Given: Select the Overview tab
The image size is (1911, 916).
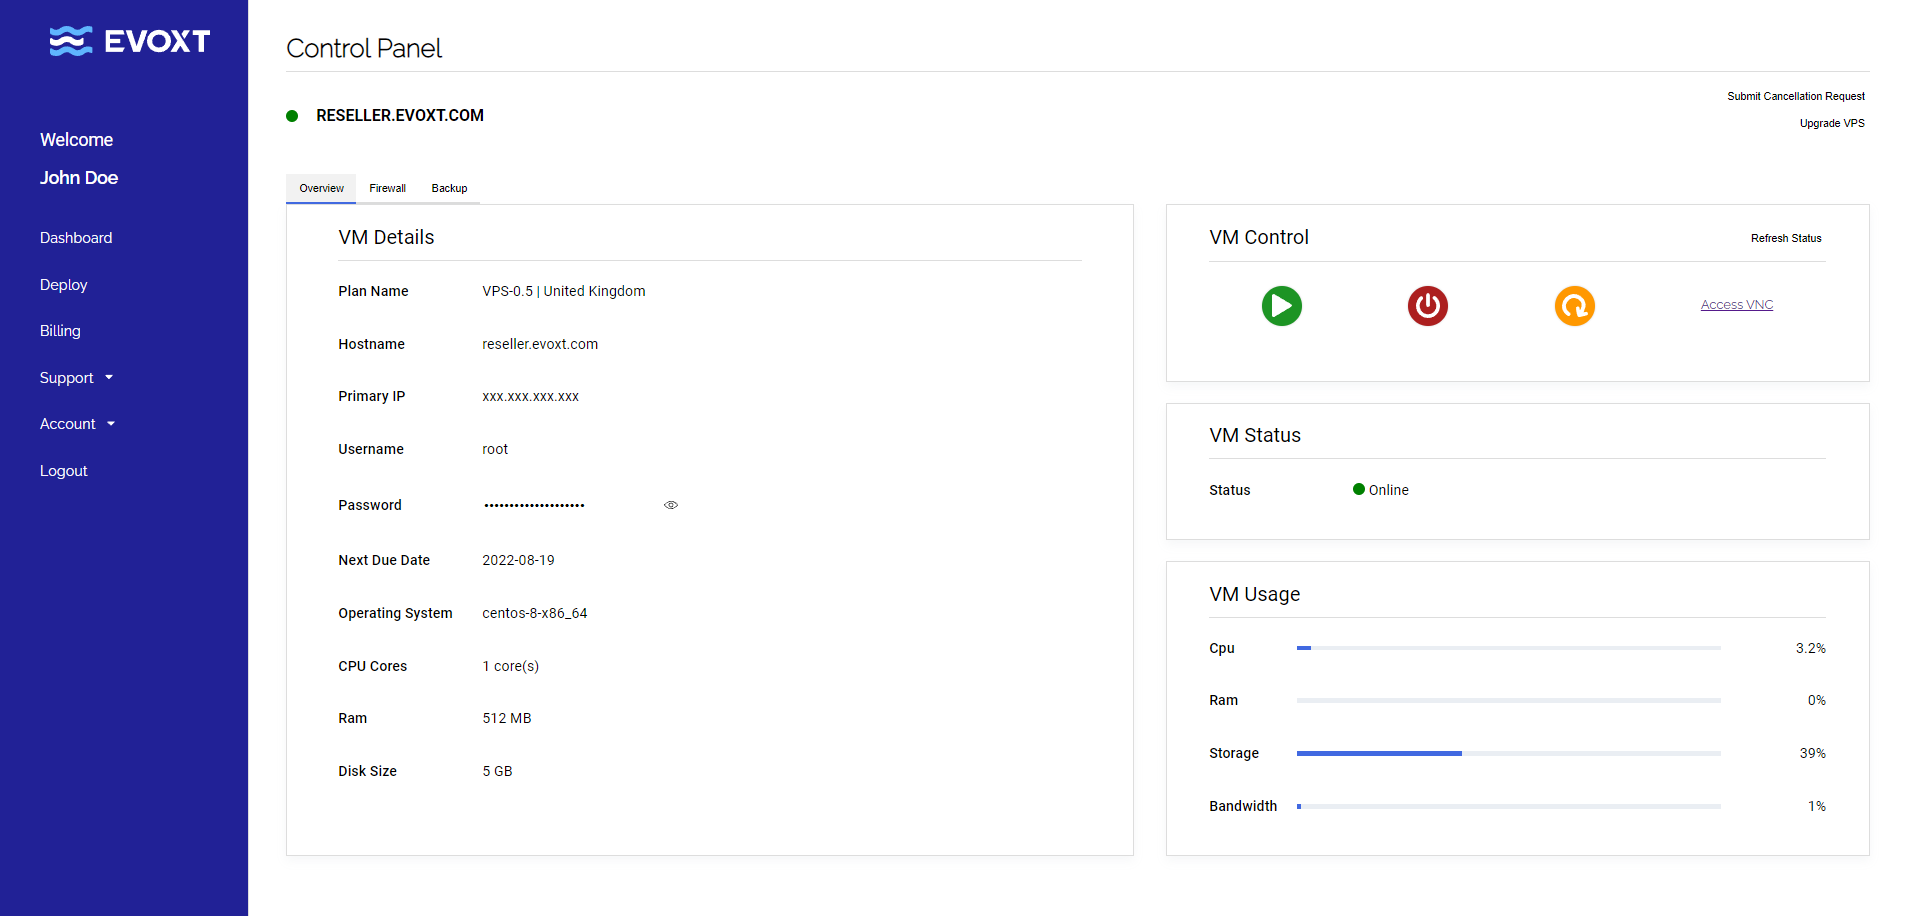Looking at the screenshot, I should click(321, 188).
